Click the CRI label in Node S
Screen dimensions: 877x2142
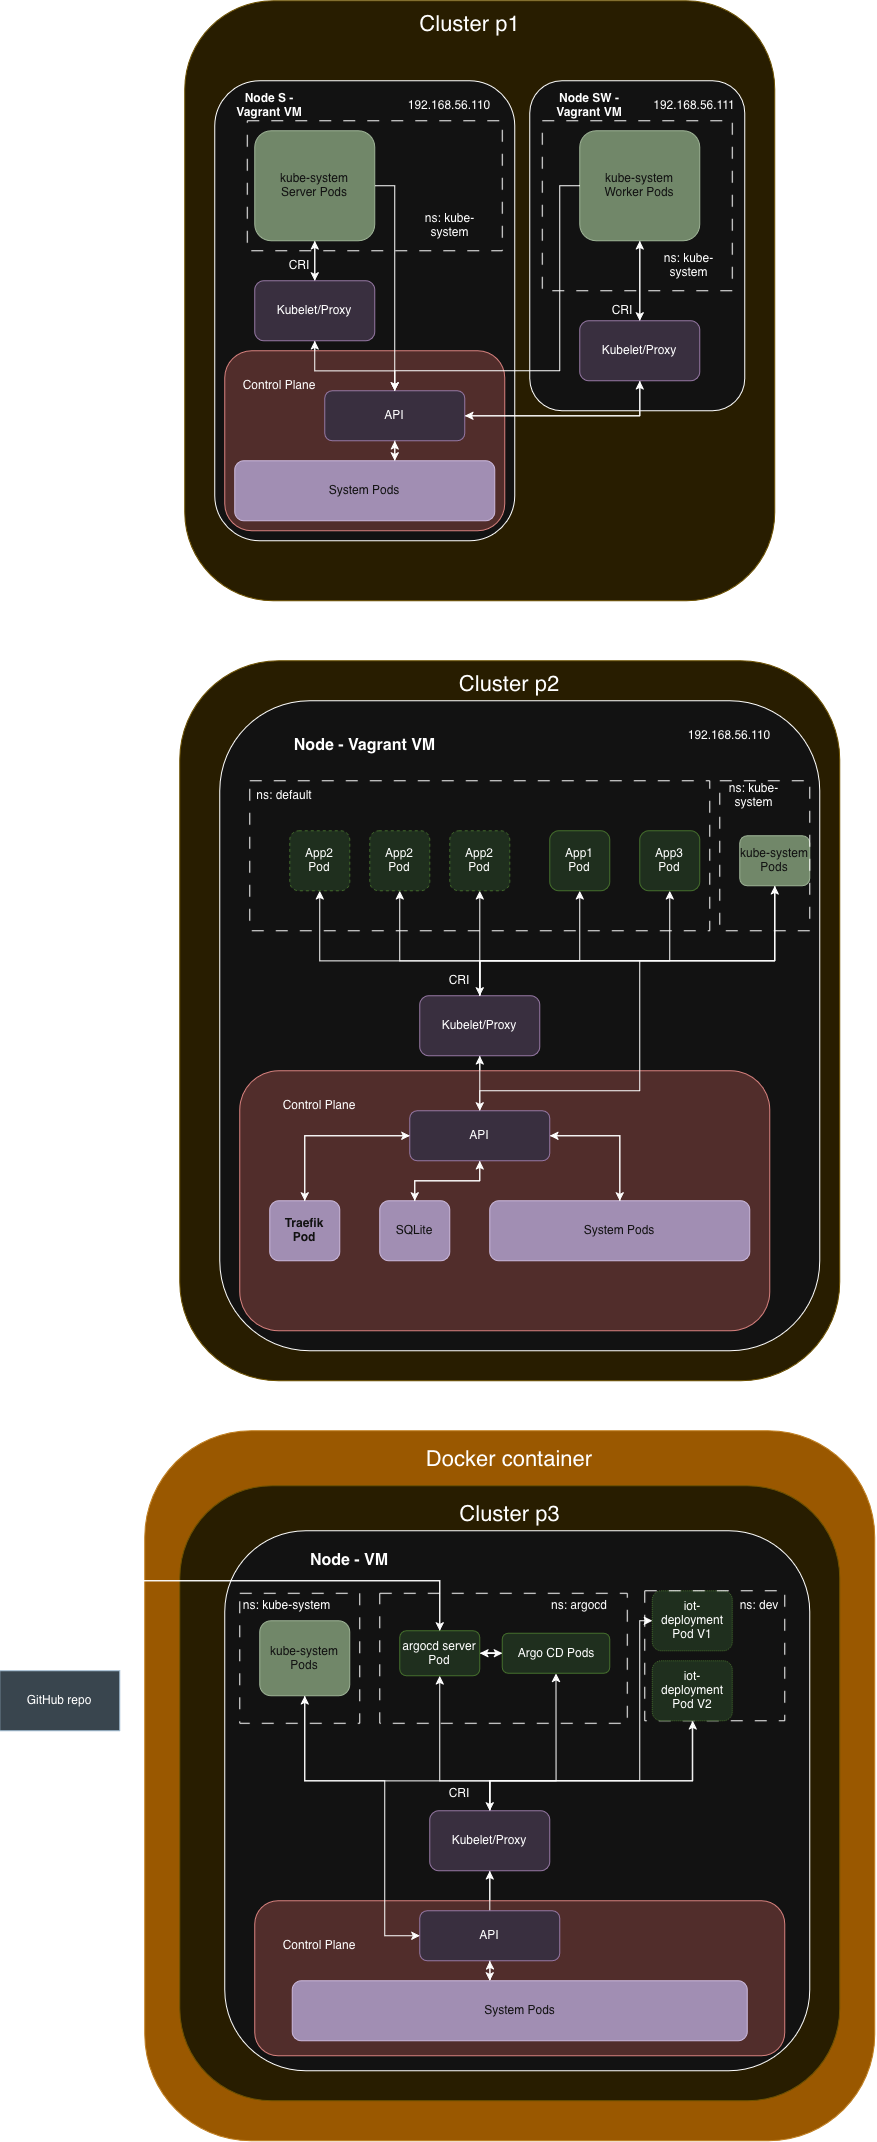[299, 265]
